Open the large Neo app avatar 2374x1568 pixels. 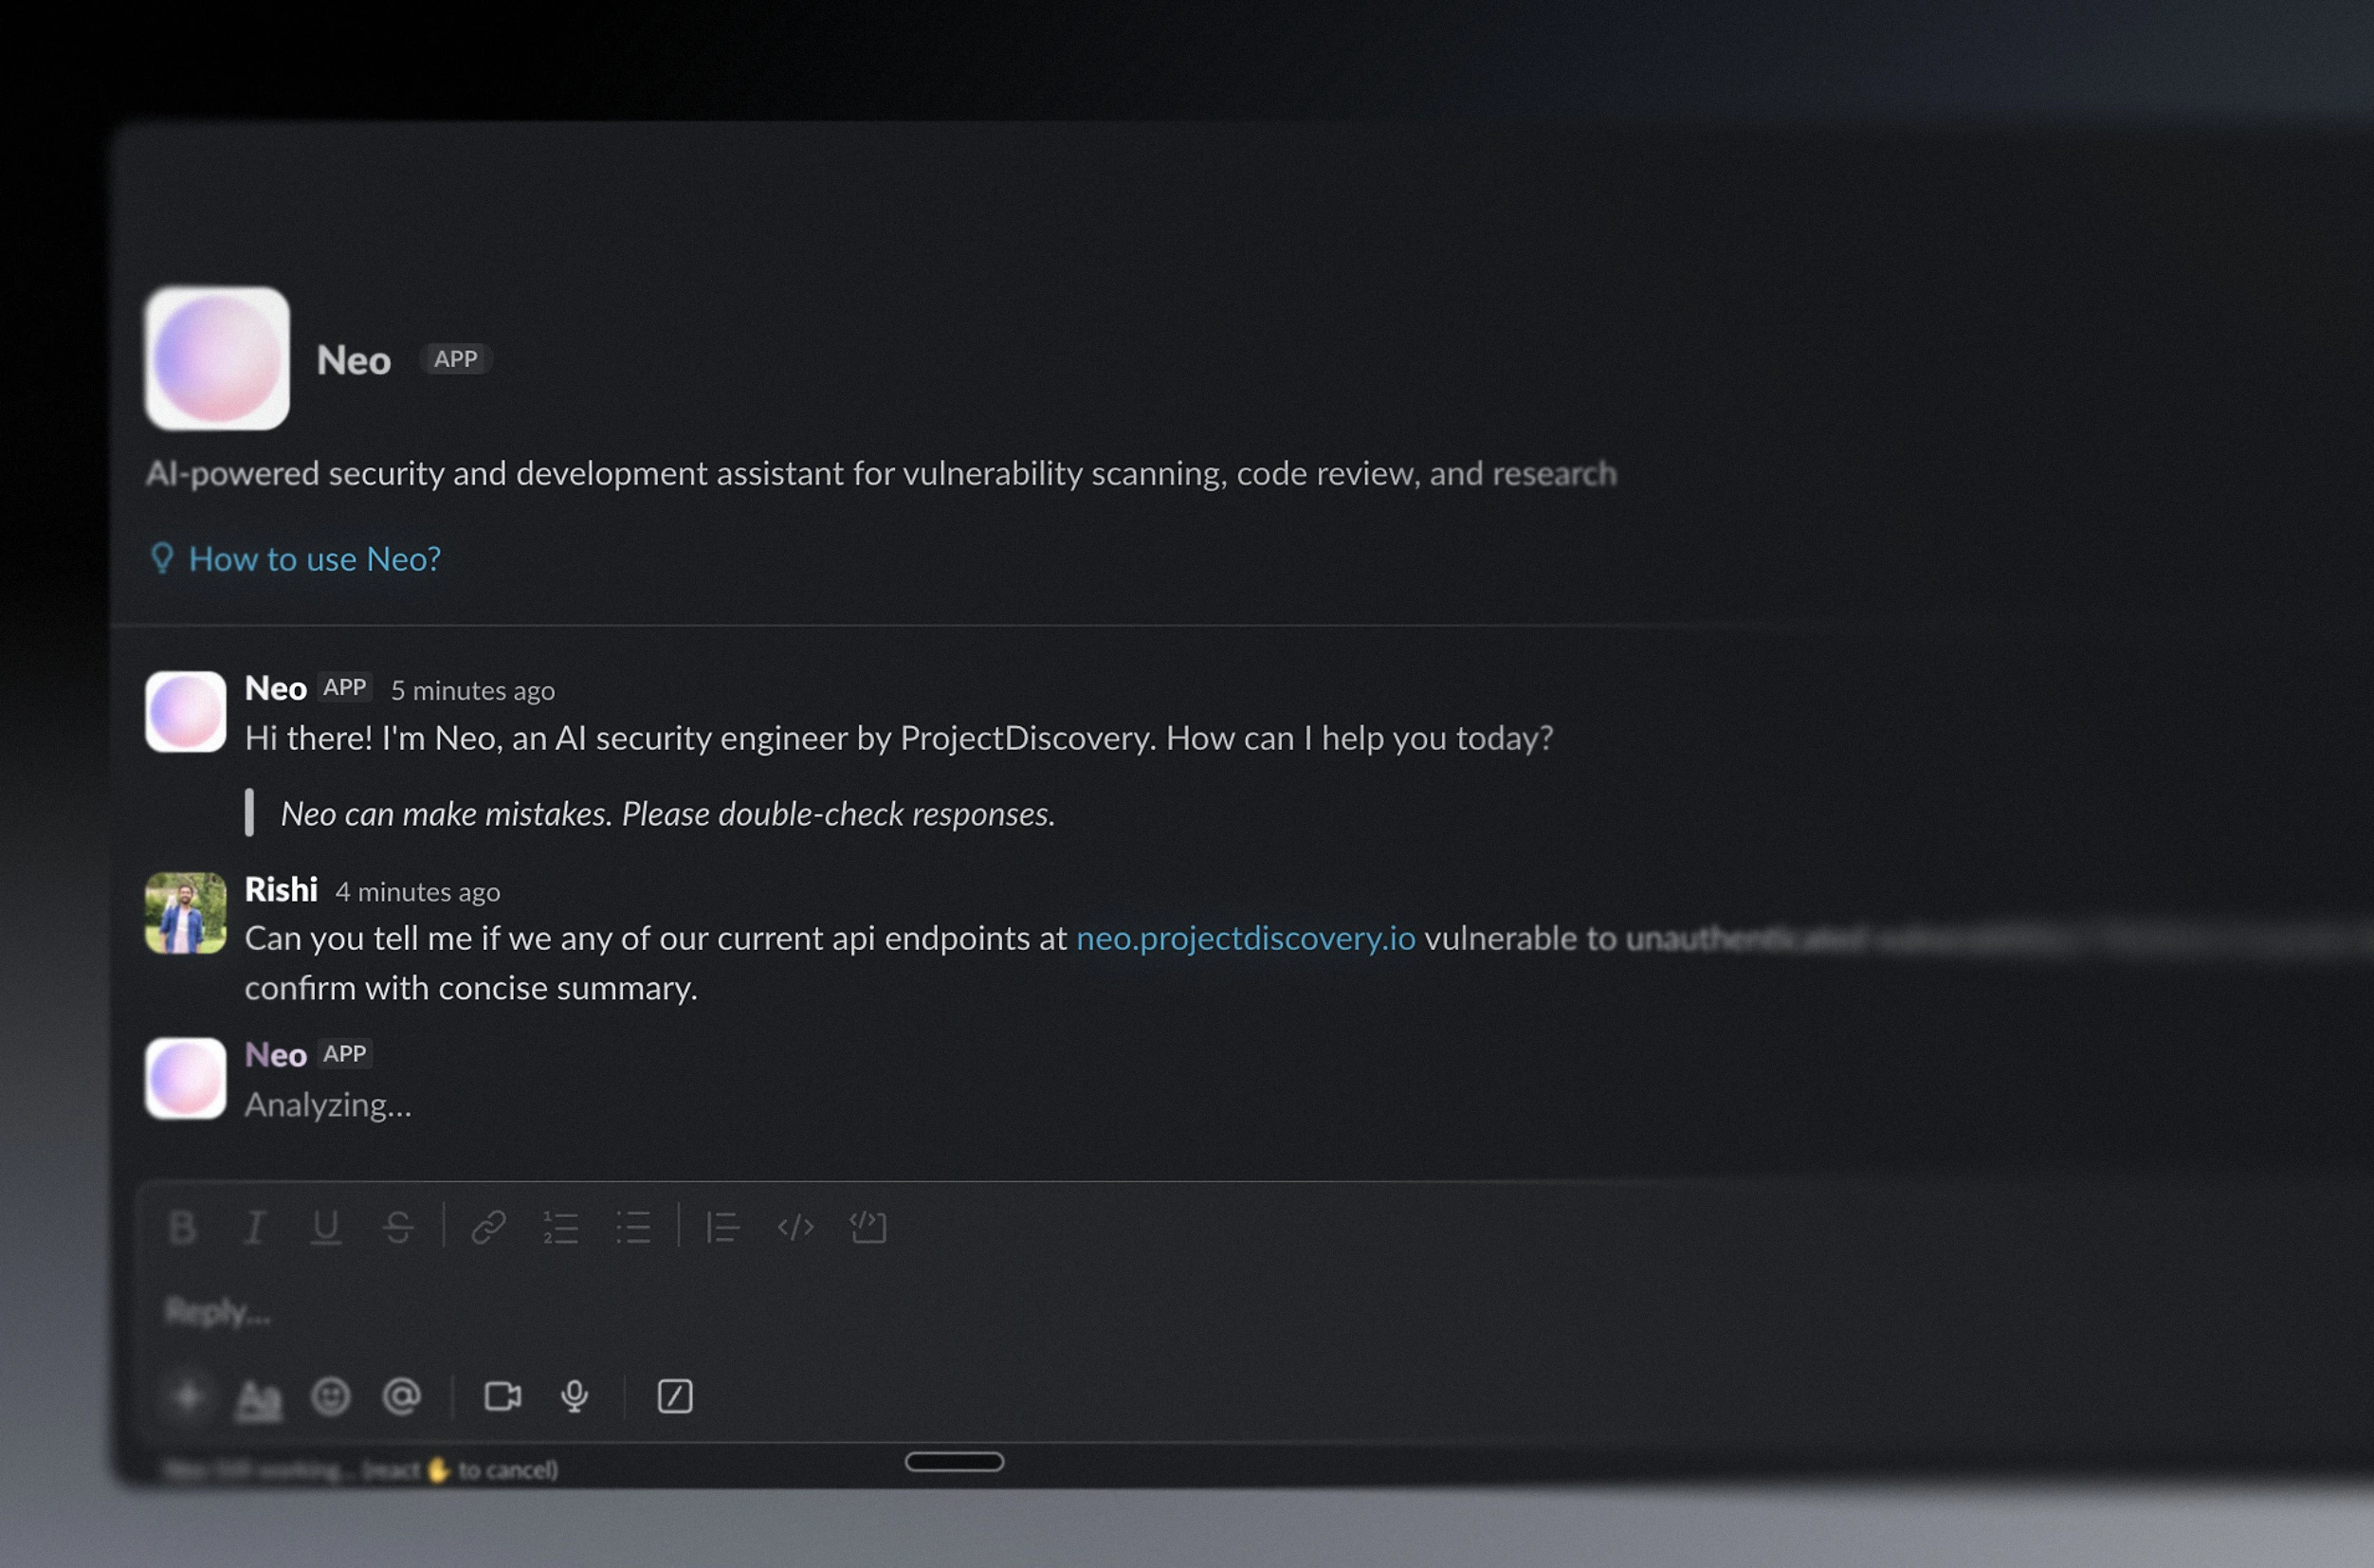(x=217, y=358)
